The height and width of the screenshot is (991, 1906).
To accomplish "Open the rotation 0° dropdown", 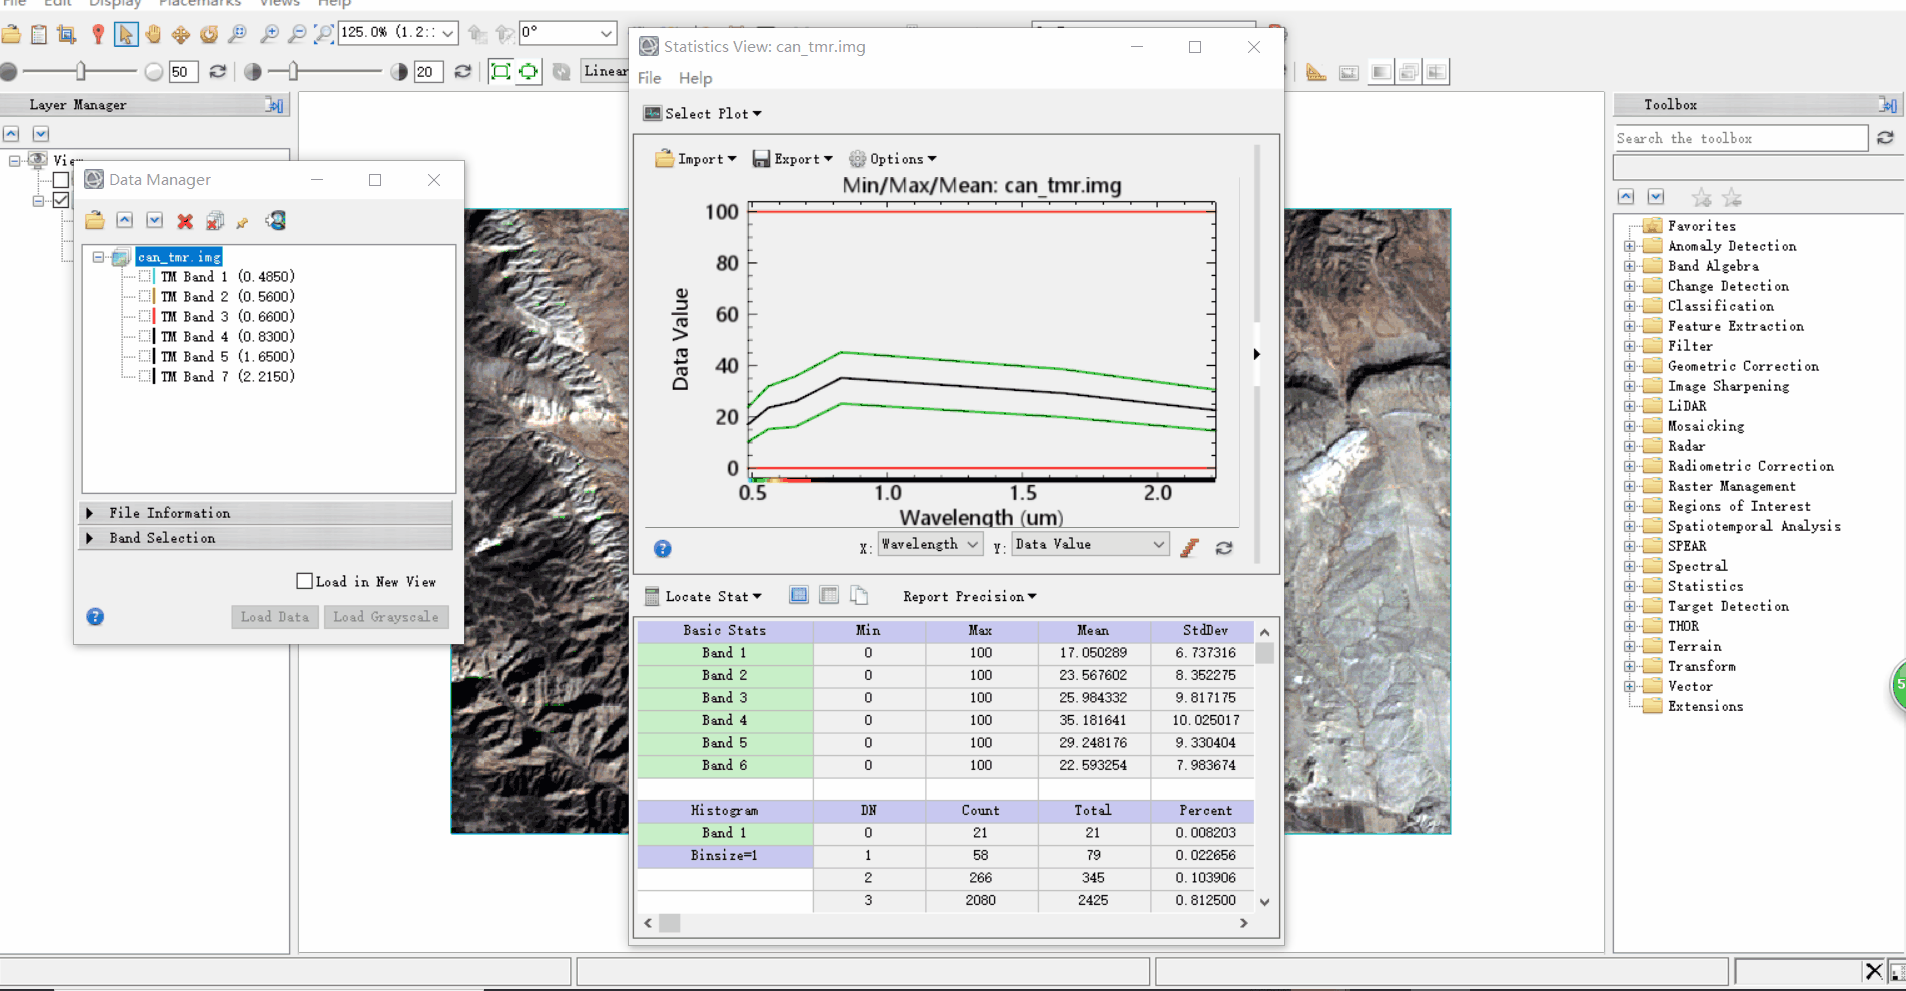I will click(x=606, y=33).
